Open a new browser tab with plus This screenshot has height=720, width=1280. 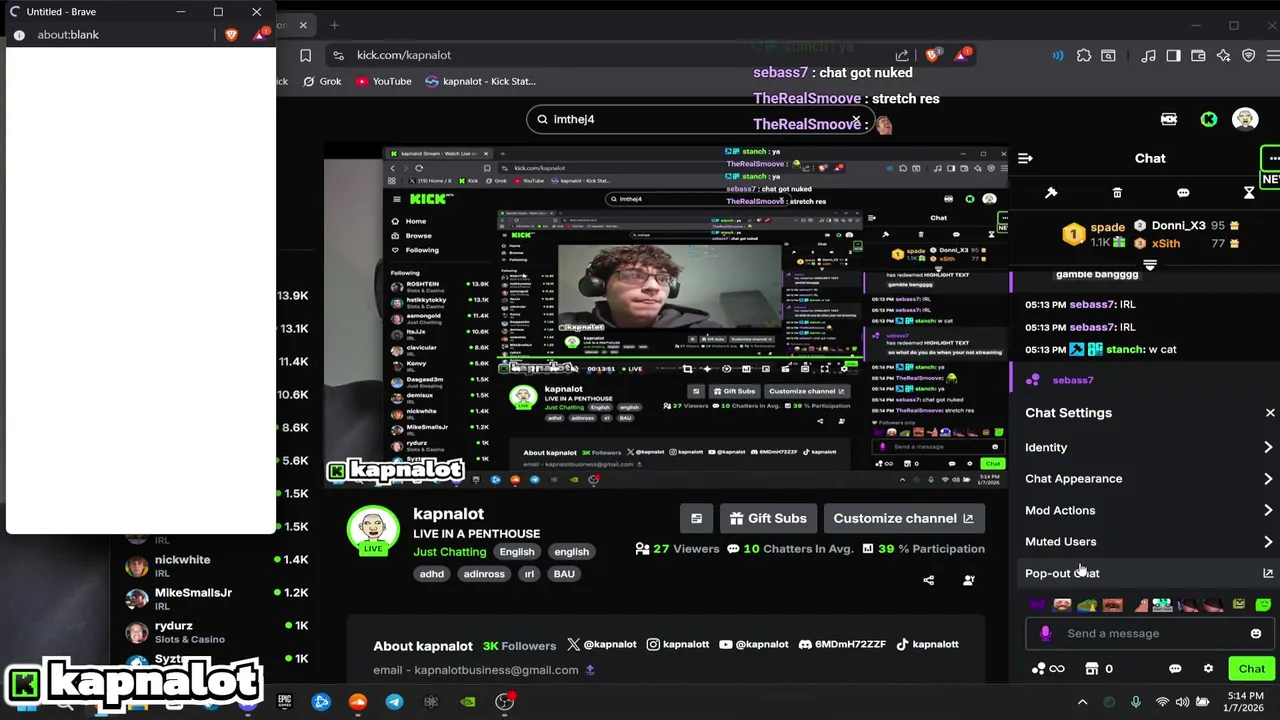pyautogui.click(x=334, y=25)
